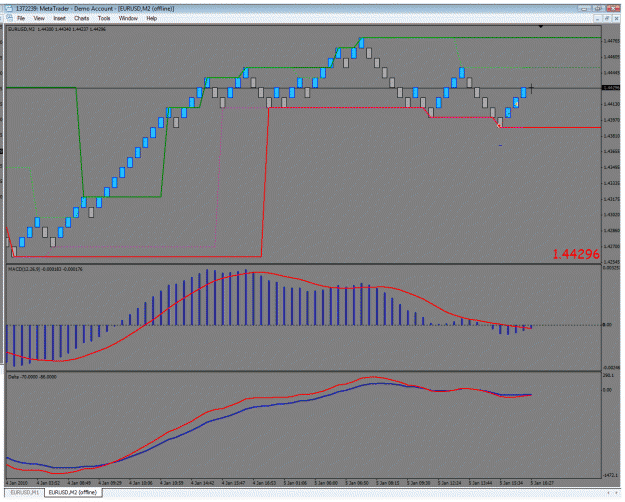Viewport: 625px width, 502px height.
Task: Click the tab scroll arrows at bottom right
Action: coord(613,493)
